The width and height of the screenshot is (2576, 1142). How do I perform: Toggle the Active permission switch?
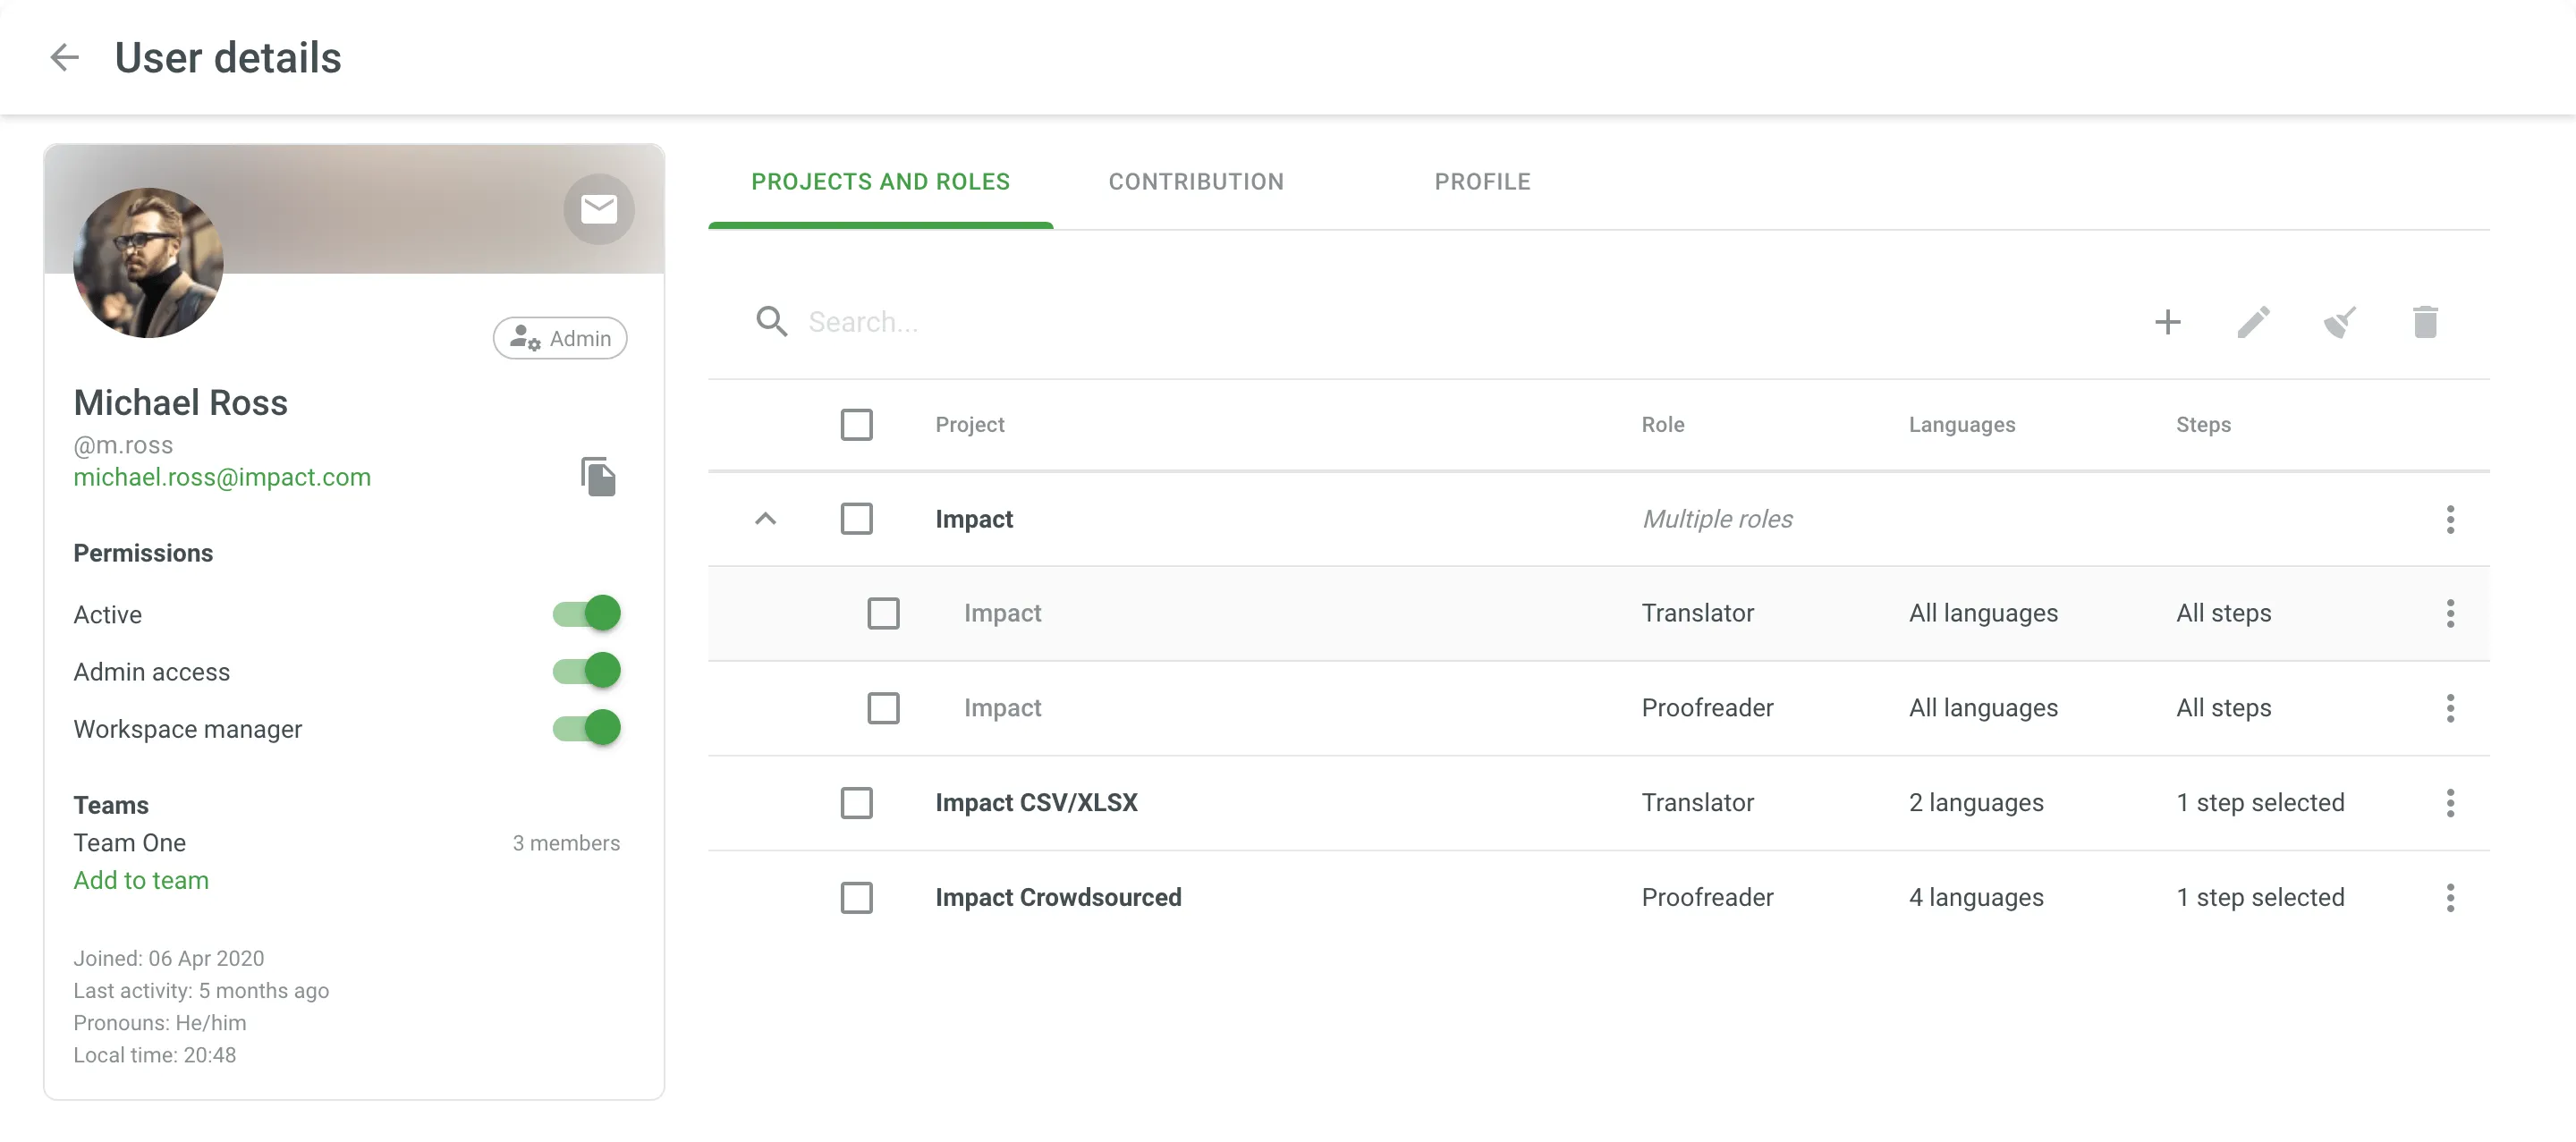(587, 613)
